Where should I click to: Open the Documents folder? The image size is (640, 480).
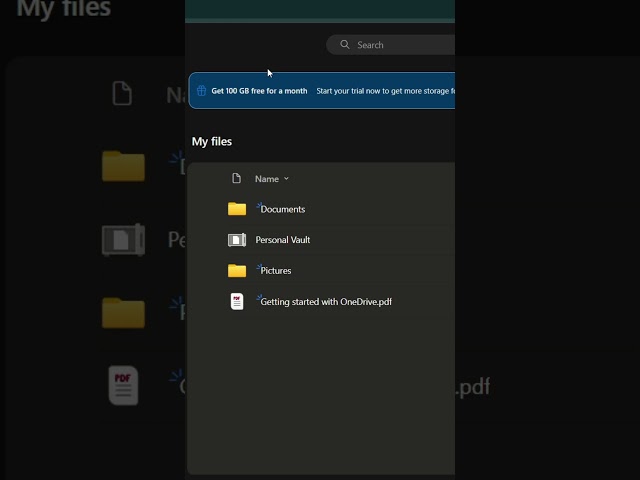(282, 209)
